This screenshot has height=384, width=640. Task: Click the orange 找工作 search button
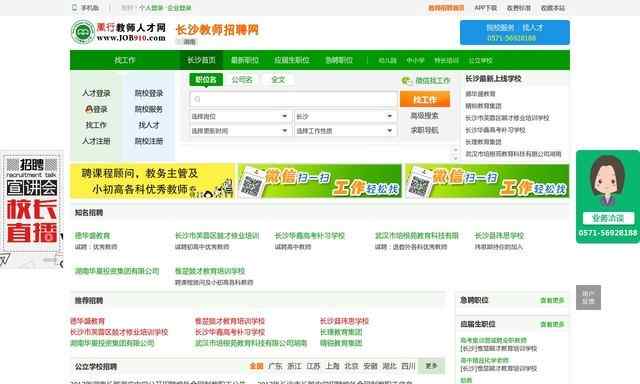coord(425,99)
